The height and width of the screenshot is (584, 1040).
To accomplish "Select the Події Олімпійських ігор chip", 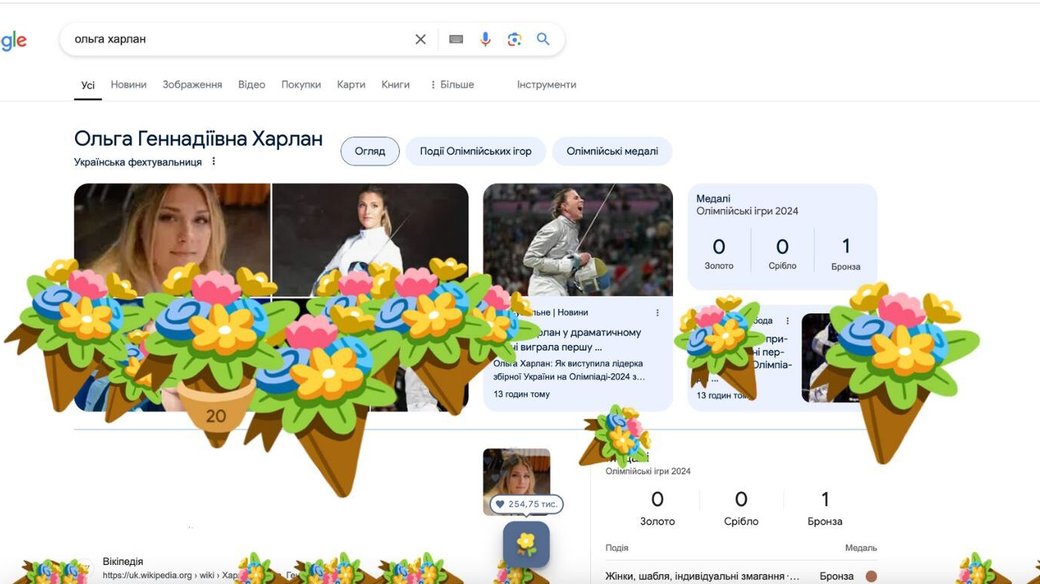I will (x=475, y=151).
